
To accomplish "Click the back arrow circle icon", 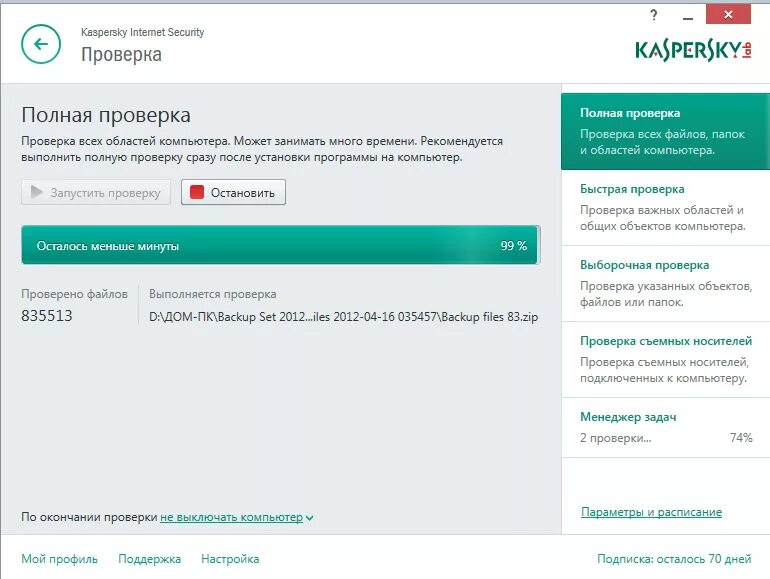I will [41, 44].
